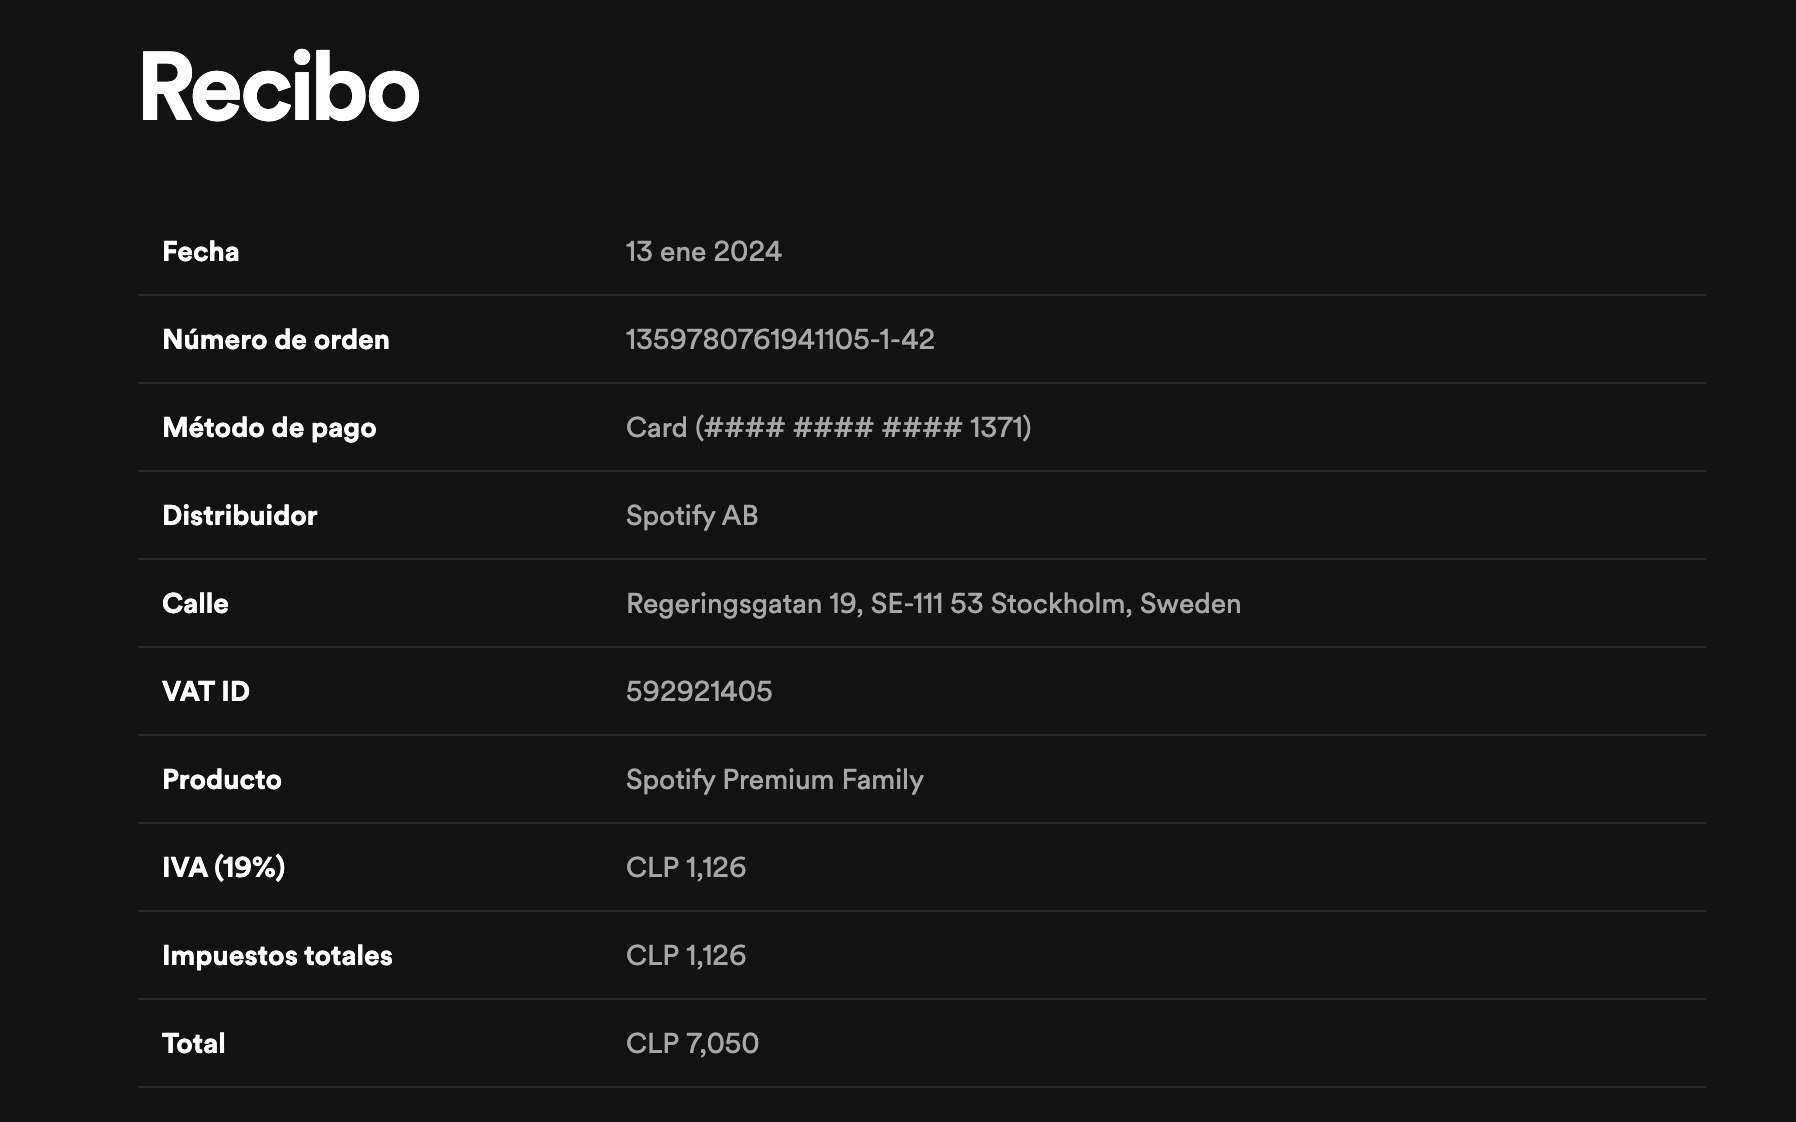Click the Número de orden label
1796x1122 pixels.
(275, 340)
